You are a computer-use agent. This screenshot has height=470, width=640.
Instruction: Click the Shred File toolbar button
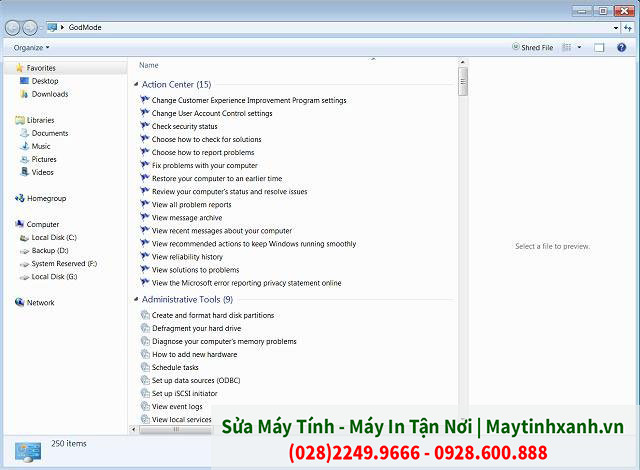click(532, 47)
